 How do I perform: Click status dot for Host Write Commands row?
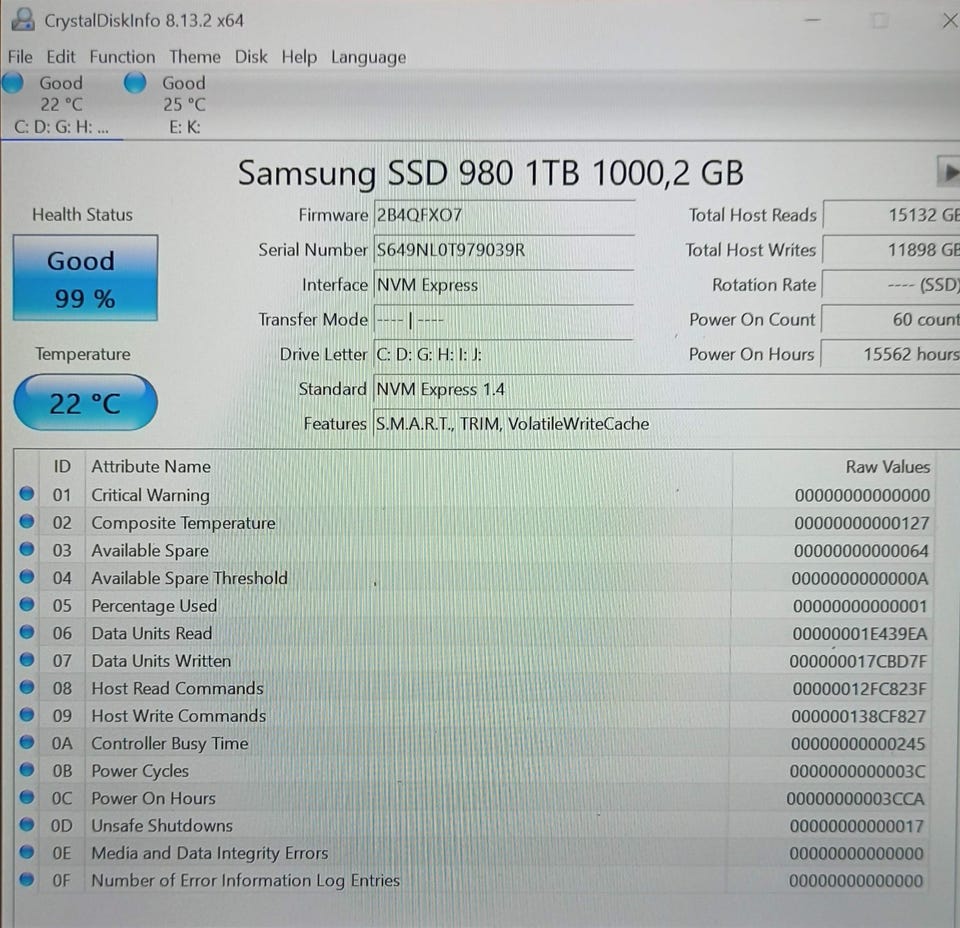(x=26, y=714)
